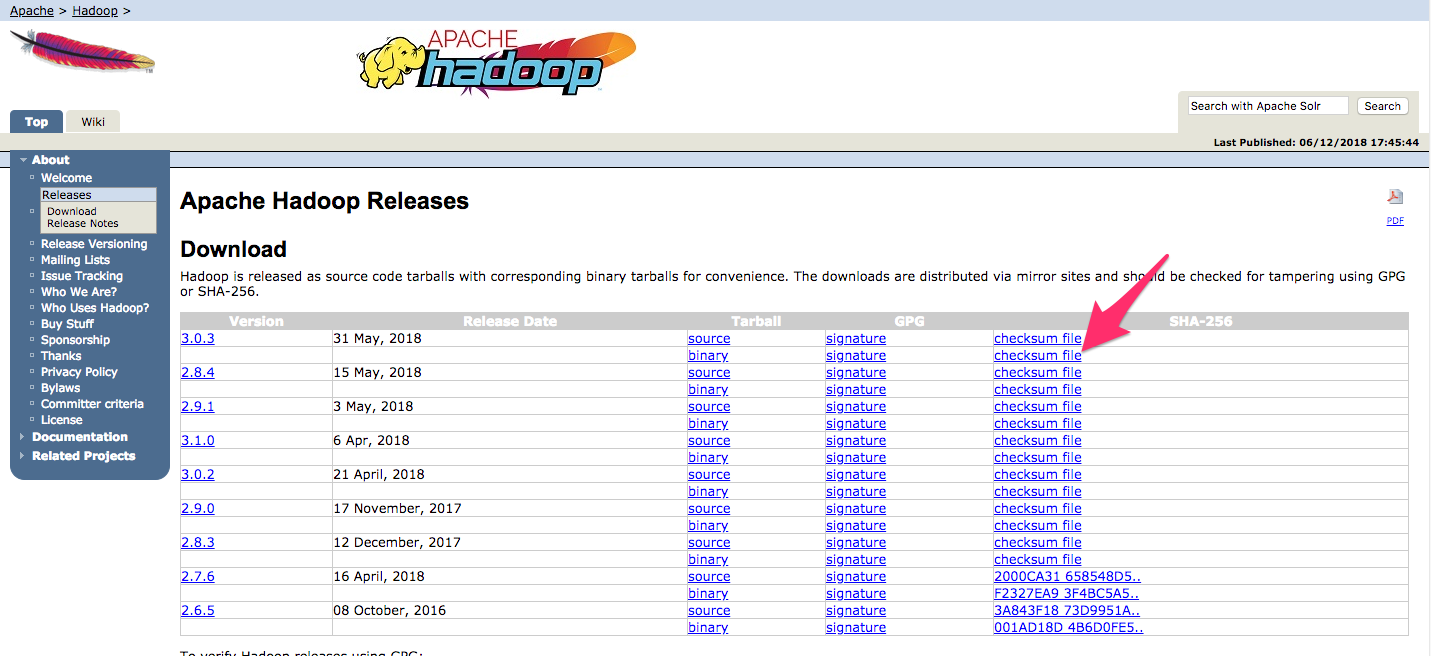Open Issue Tracking in sidebar
This screenshot has width=1431, height=656.
82,276
